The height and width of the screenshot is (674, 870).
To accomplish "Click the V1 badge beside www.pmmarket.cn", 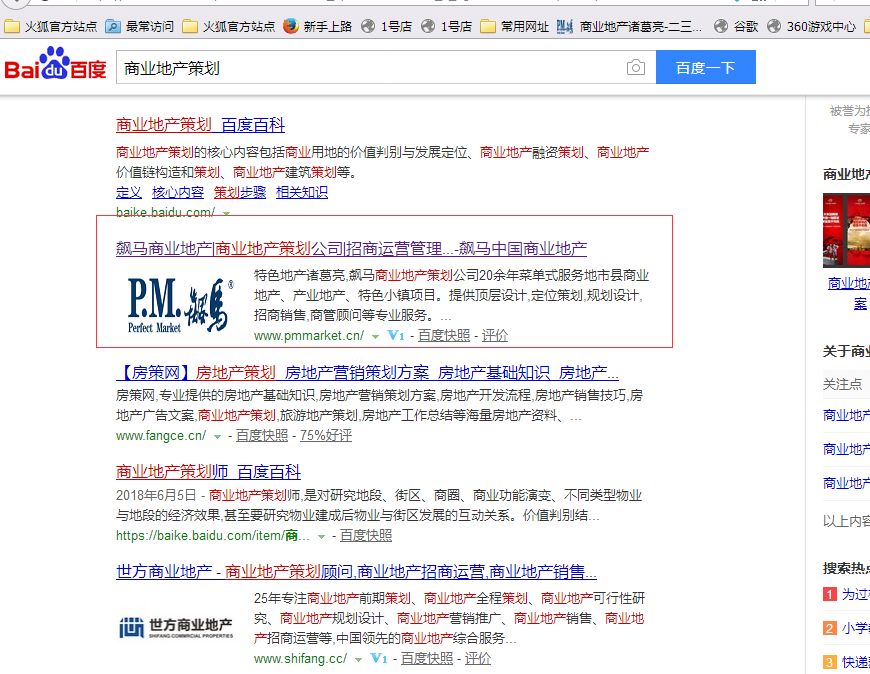I will click(394, 335).
